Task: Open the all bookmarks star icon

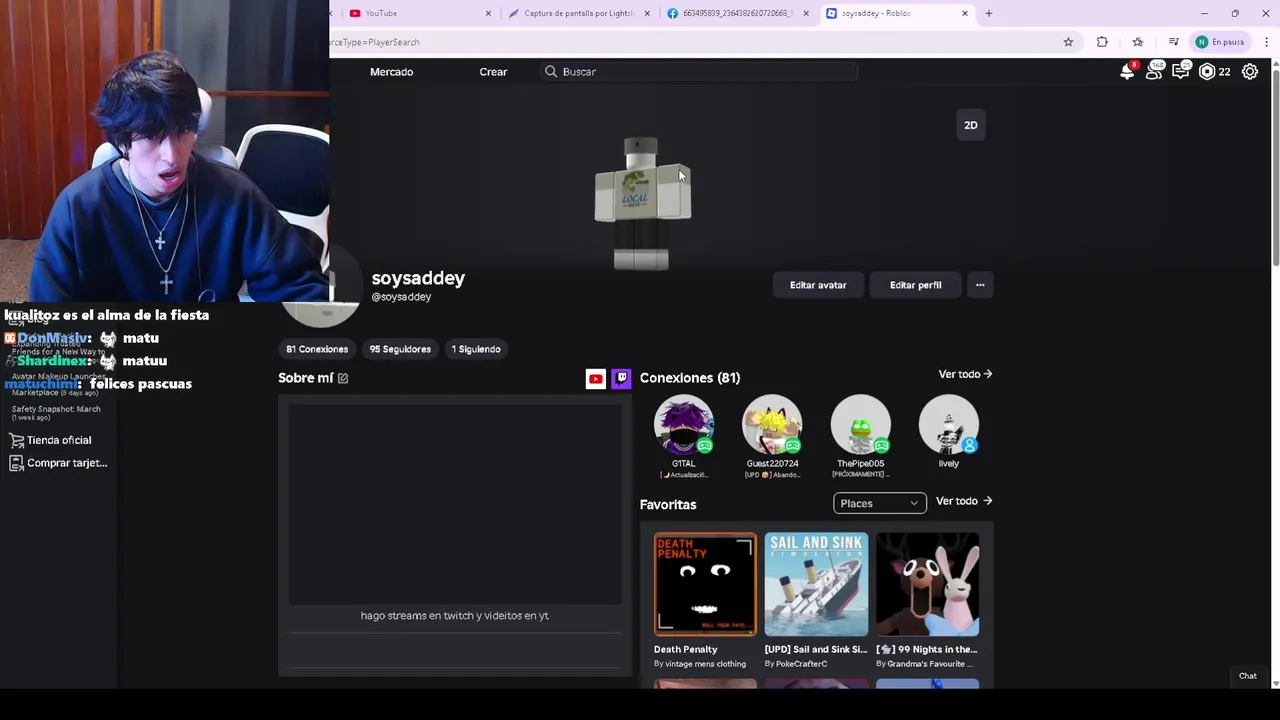Action: 1138,42
